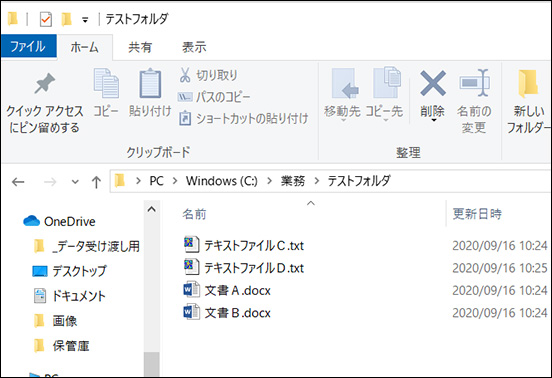This screenshot has width=552, height=378.
Task: Open Customize Quick Access Toolbar dropdown
Action: [x=85, y=20]
